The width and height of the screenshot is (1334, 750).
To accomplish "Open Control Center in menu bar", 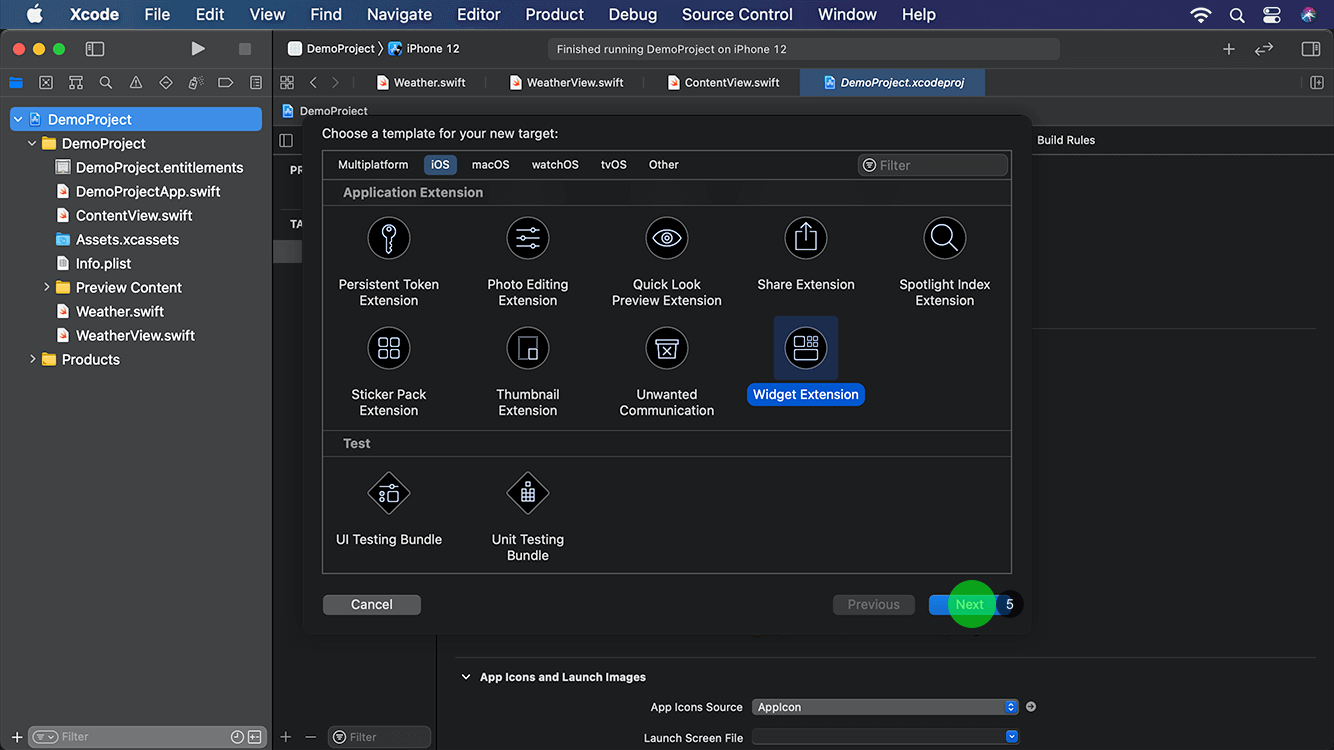I will coord(1272,14).
